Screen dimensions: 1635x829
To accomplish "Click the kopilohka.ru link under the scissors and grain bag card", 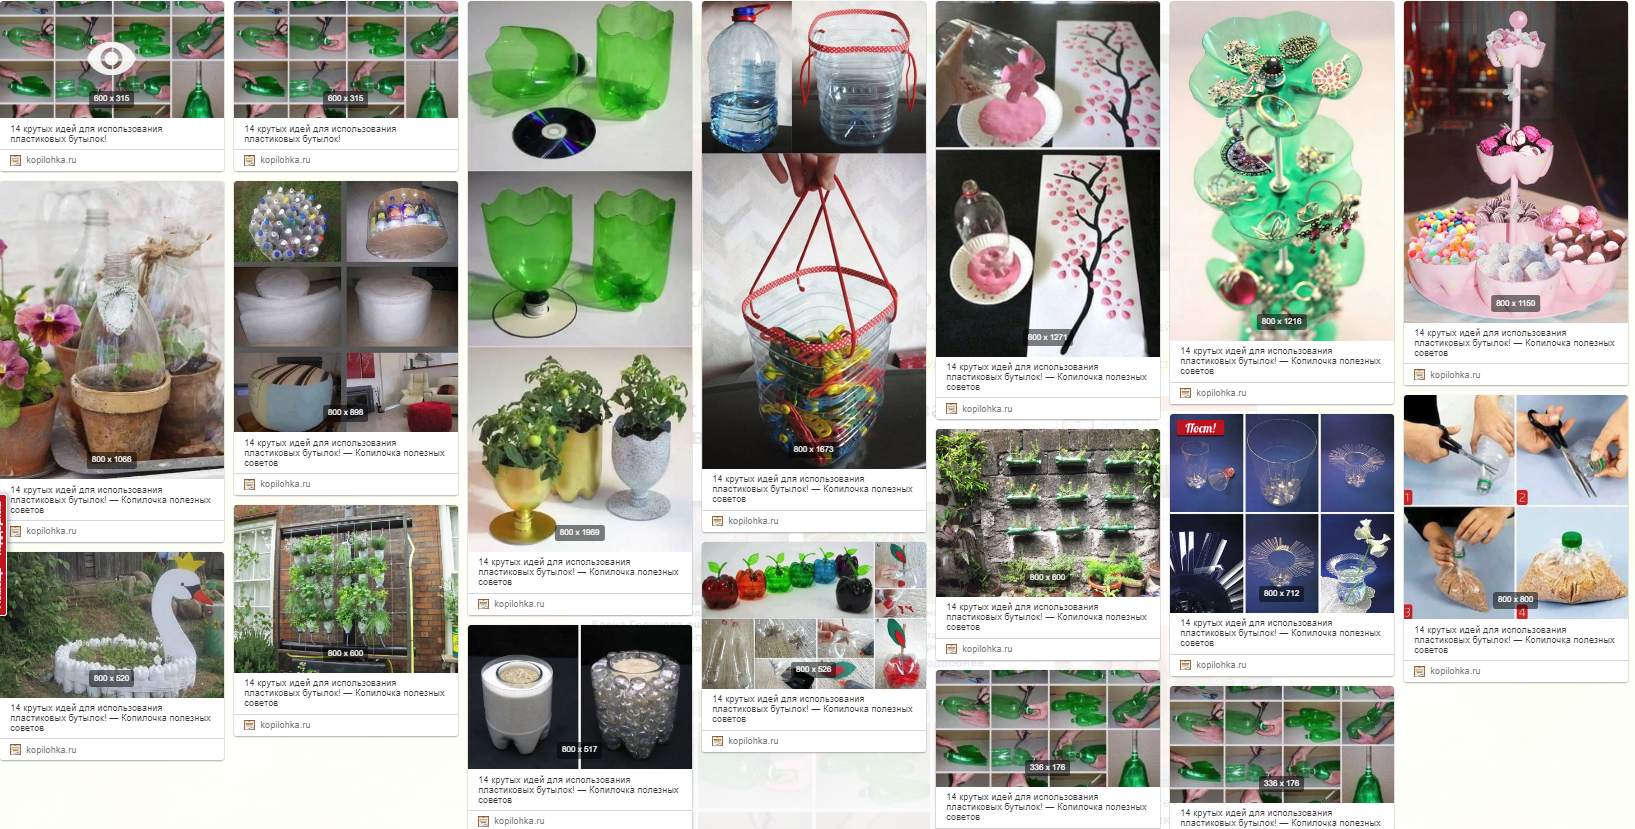I will pyautogui.click(x=1455, y=671).
